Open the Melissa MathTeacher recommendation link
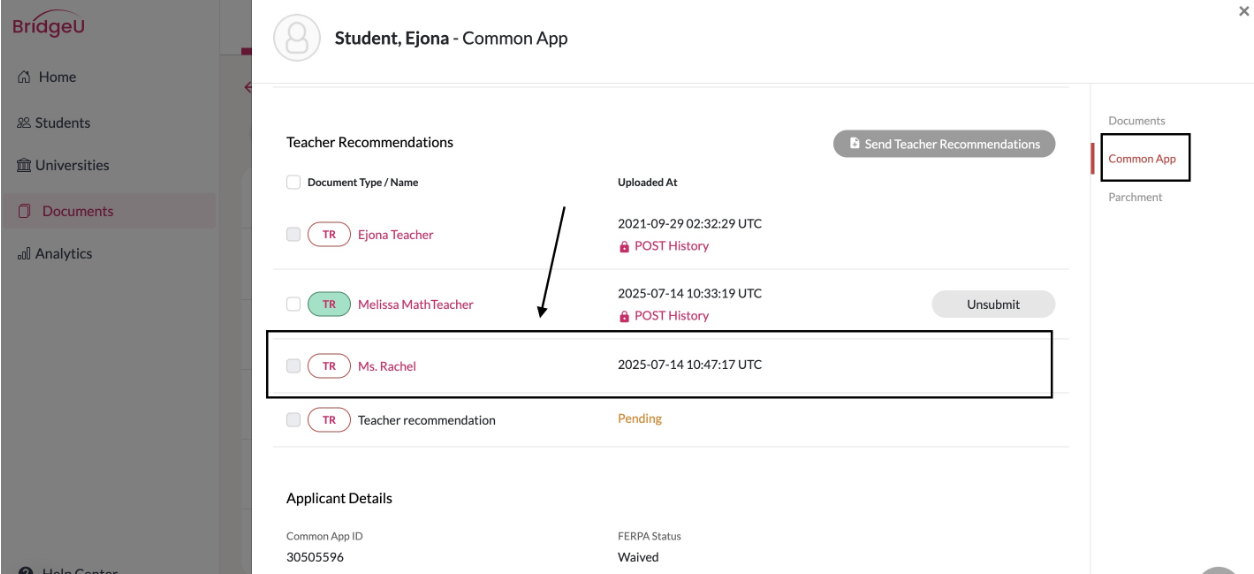The image size is (1254, 574). tap(416, 304)
